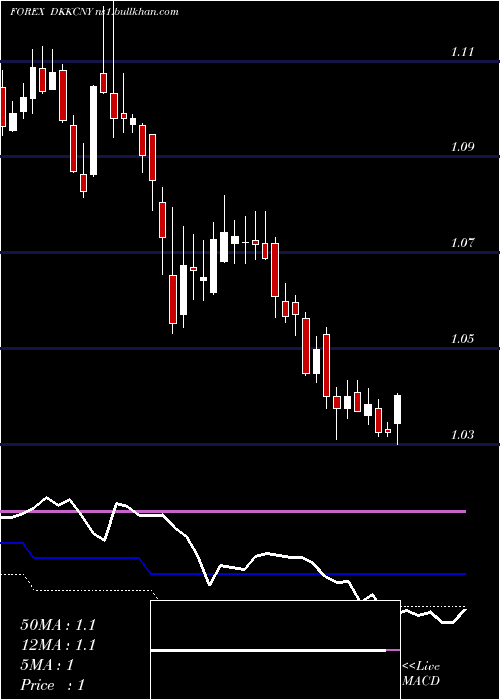Viewport: 500px width, 700px height.
Task: Click the MACD panel box
Action: pyautogui.click(x=275, y=650)
